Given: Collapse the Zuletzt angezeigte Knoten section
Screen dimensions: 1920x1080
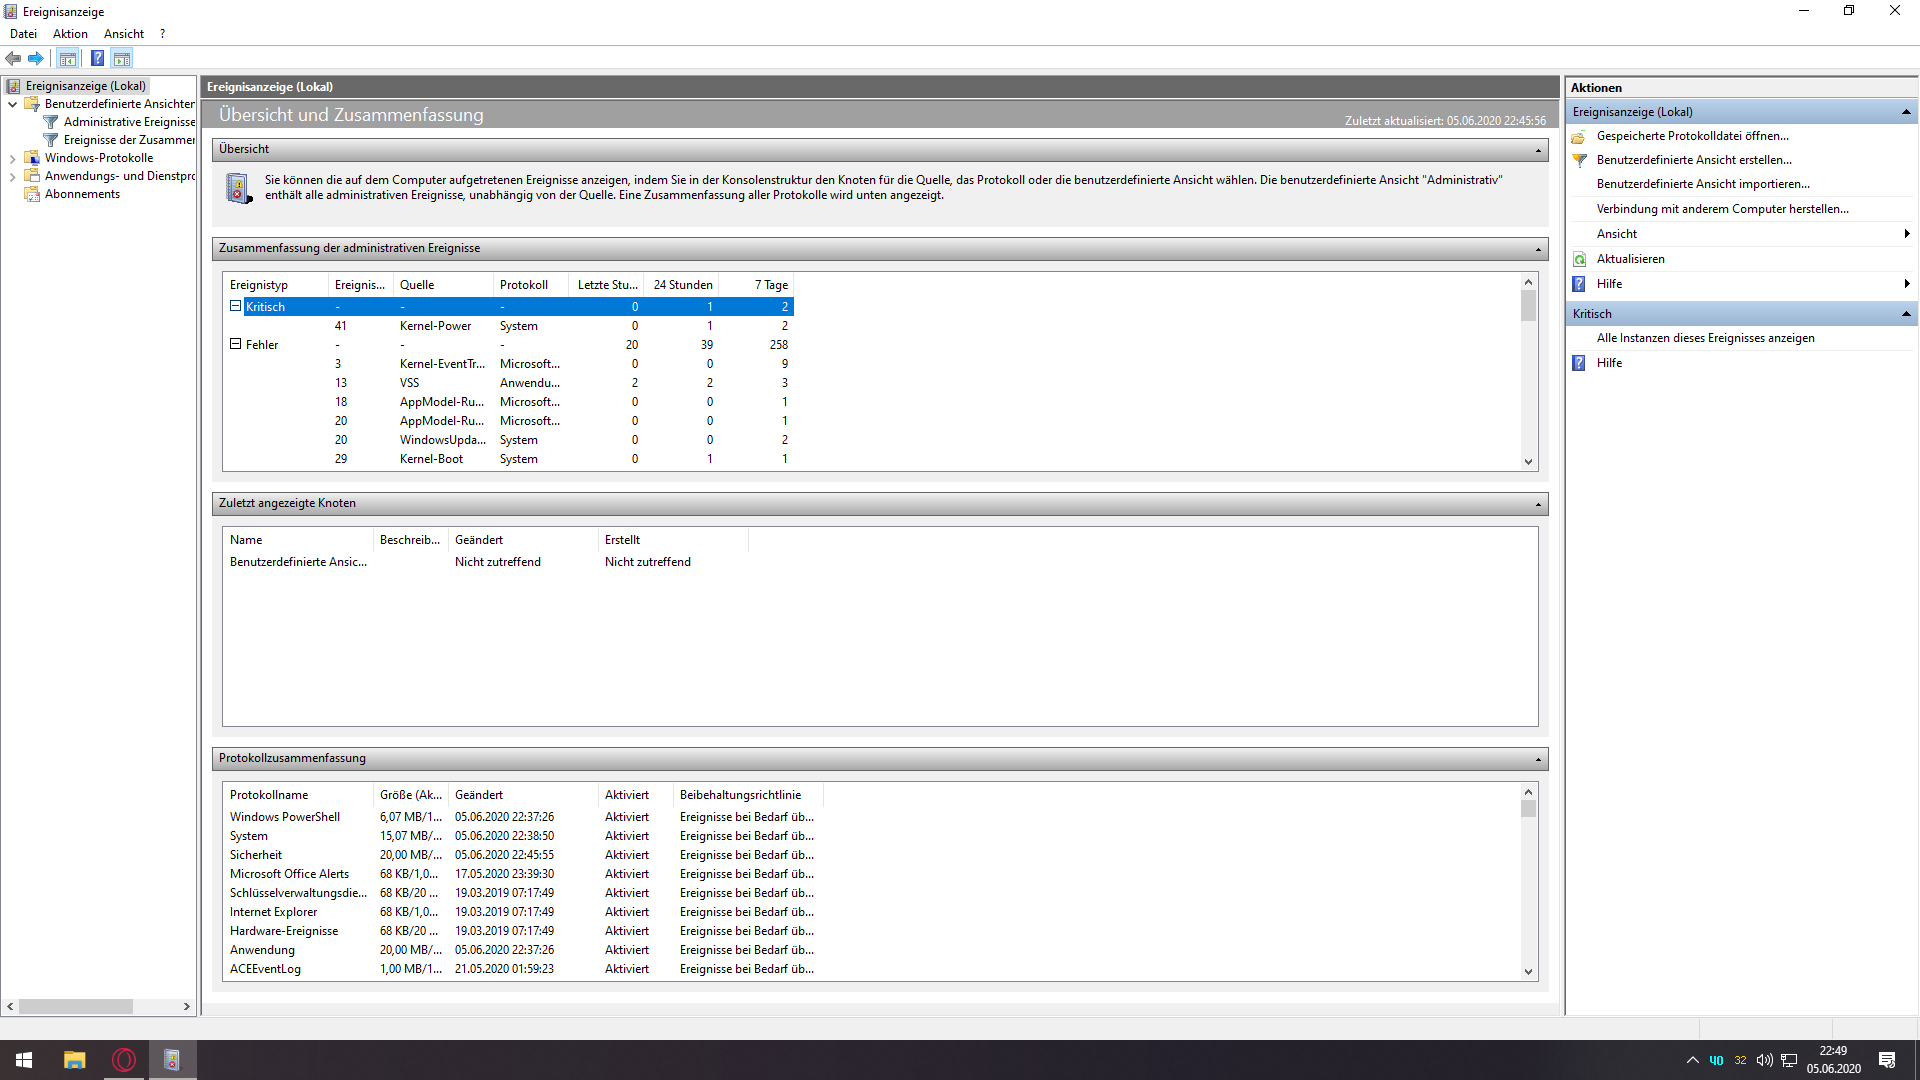Looking at the screenshot, I should 1538,504.
